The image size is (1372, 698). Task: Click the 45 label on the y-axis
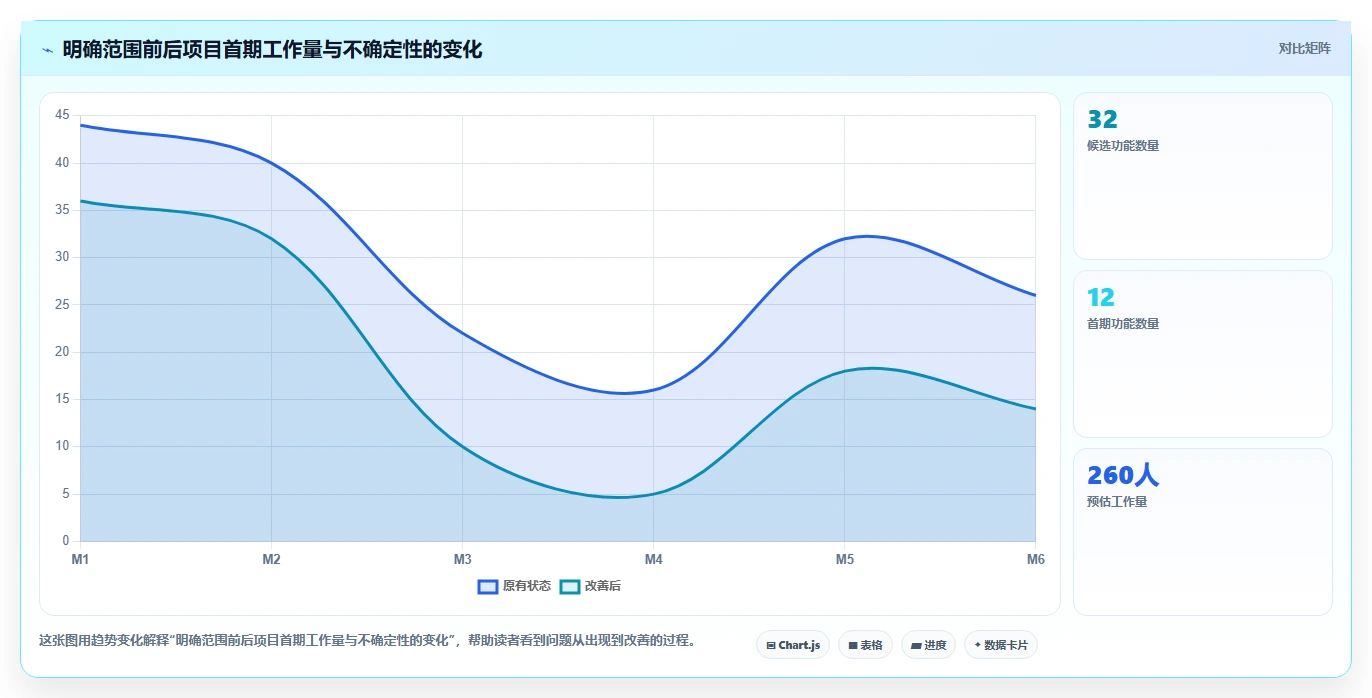[62, 115]
